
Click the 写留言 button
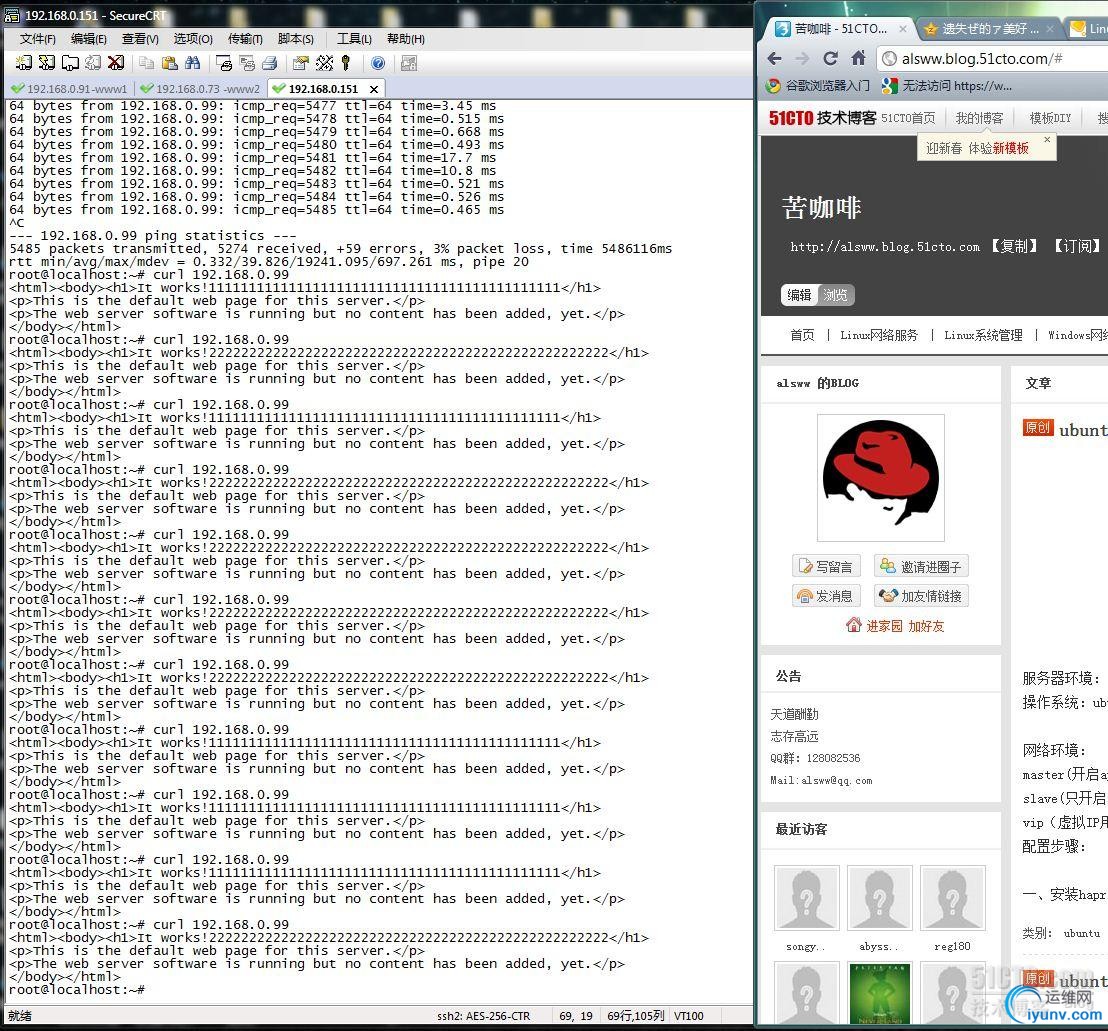coord(826,567)
